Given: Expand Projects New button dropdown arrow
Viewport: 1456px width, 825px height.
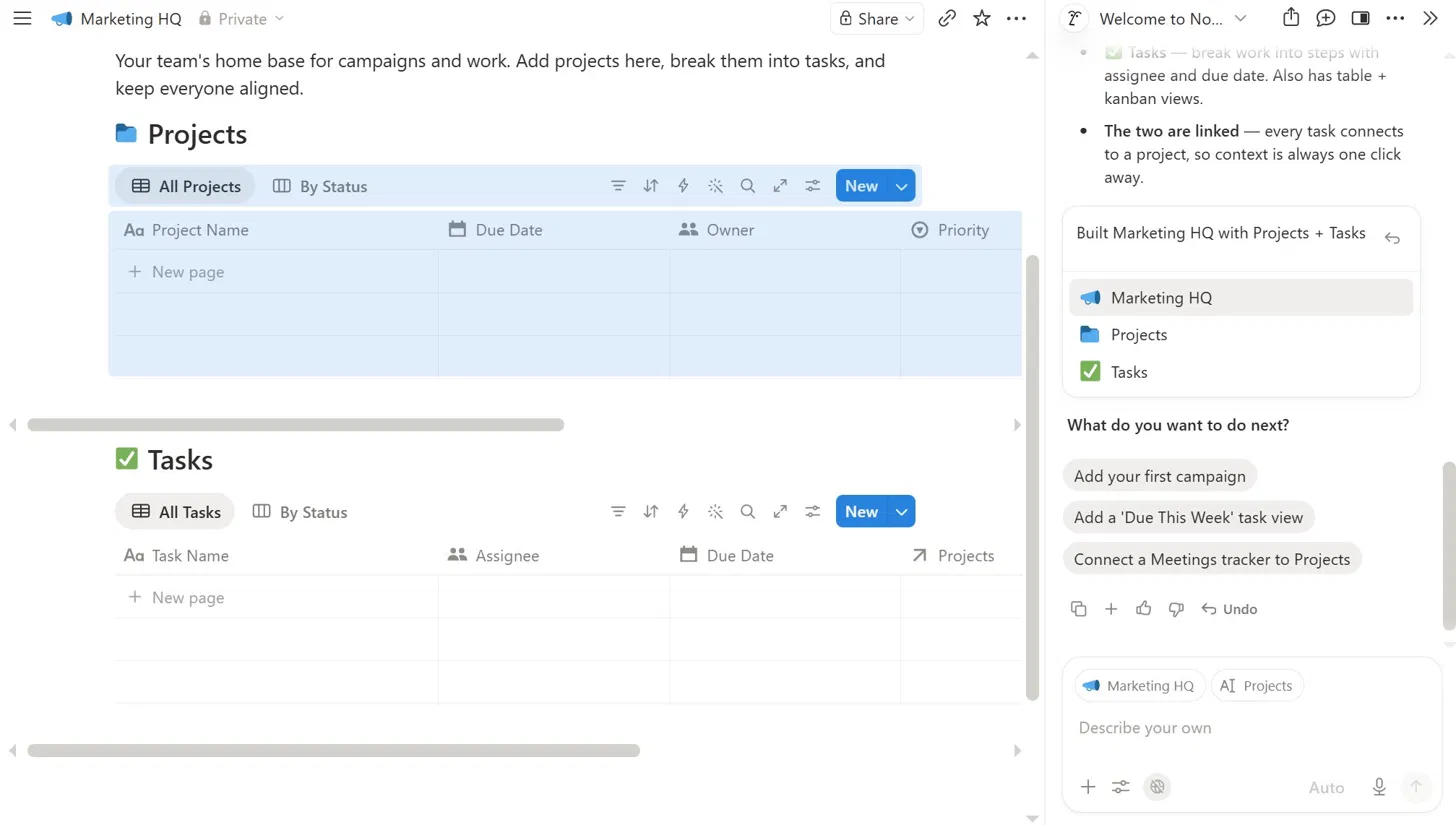Looking at the screenshot, I should [902, 186].
